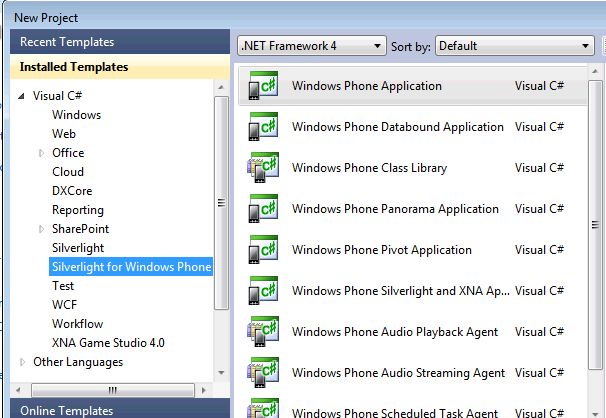Viewport: 606px width, 418px height.
Task: Click tree panel scroll up arrow
Action: coord(221,87)
